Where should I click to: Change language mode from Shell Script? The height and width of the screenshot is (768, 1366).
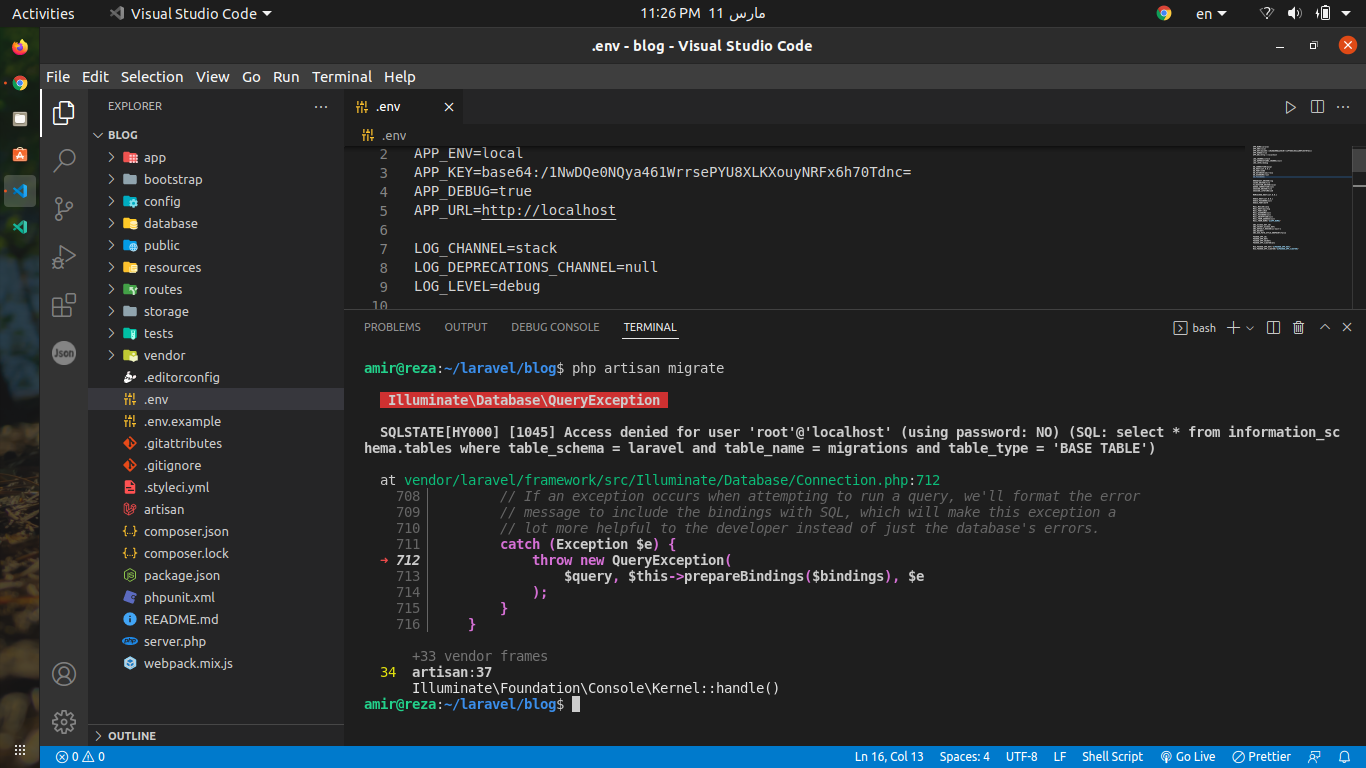coord(1112,757)
